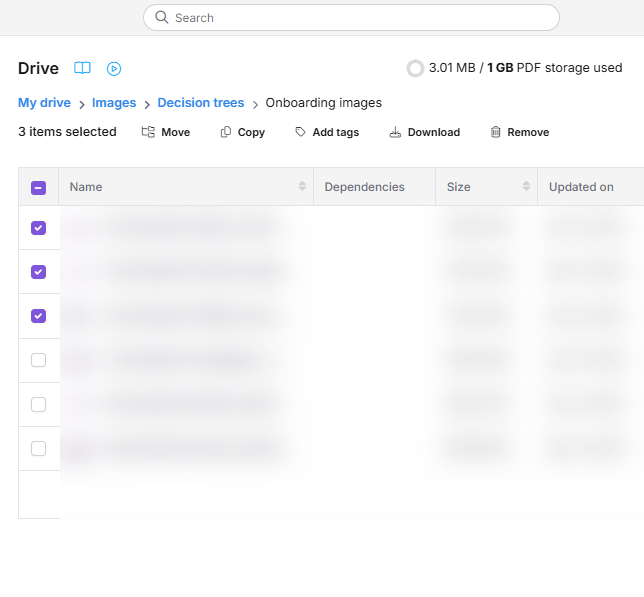Check the sixth row checkbox
Screen dimensions: 644x597
39,448
